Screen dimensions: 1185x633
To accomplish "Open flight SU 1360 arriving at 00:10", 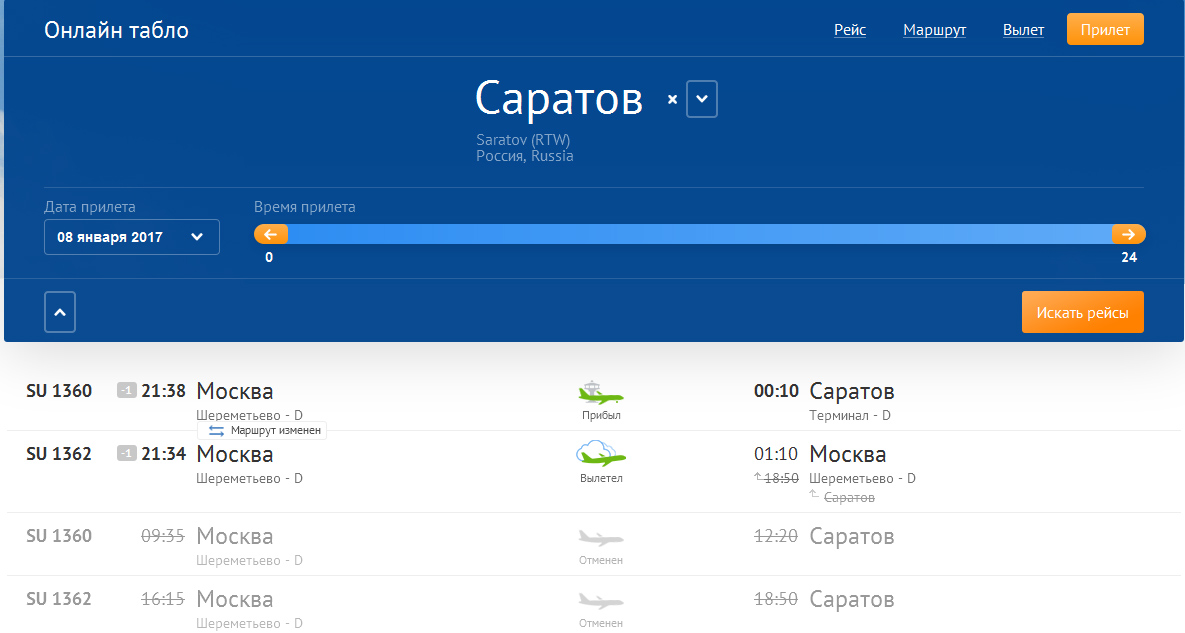I will tap(59, 391).
